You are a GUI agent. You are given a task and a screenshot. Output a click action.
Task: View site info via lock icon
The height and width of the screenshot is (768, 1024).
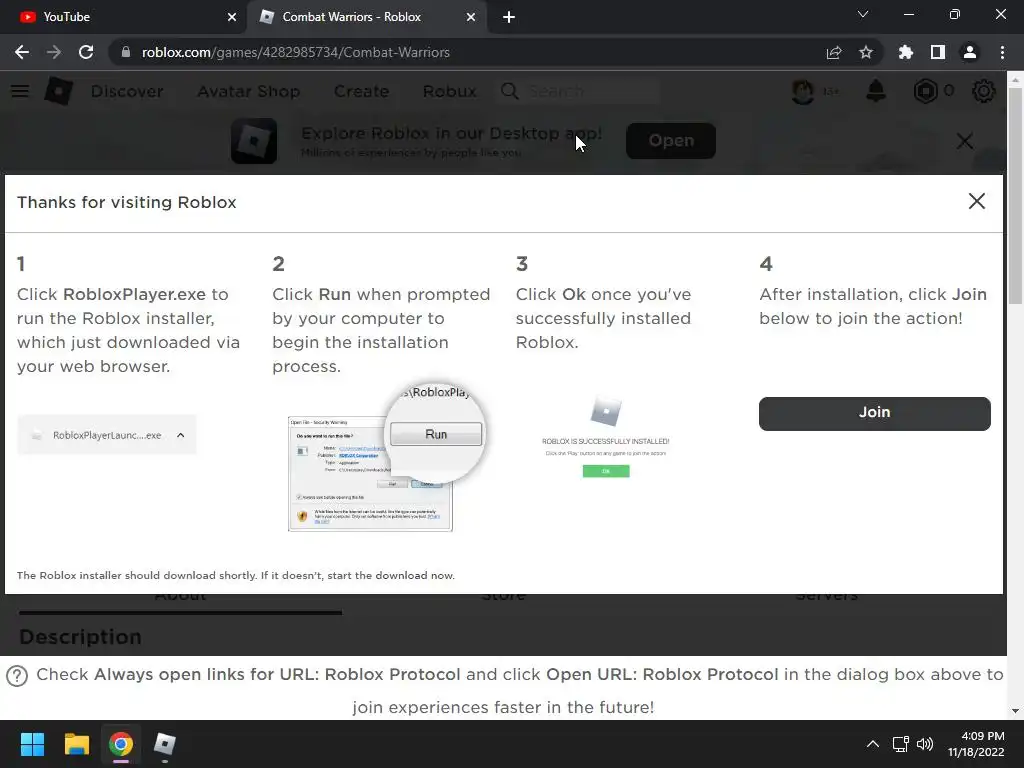(x=126, y=52)
